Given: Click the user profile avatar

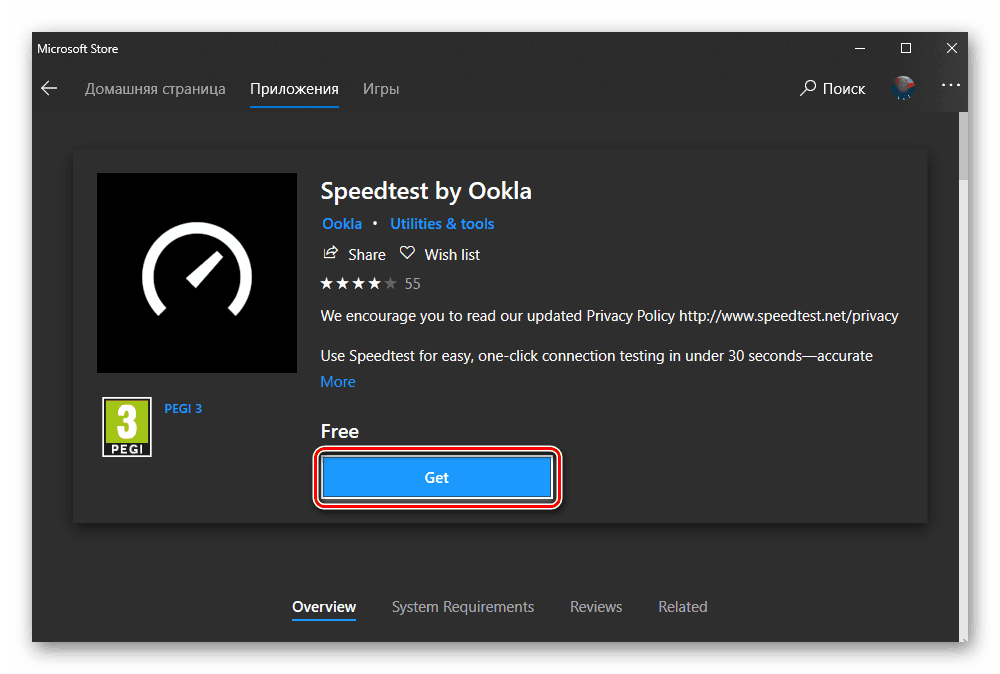Looking at the screenshot, I should pos(903,88).
